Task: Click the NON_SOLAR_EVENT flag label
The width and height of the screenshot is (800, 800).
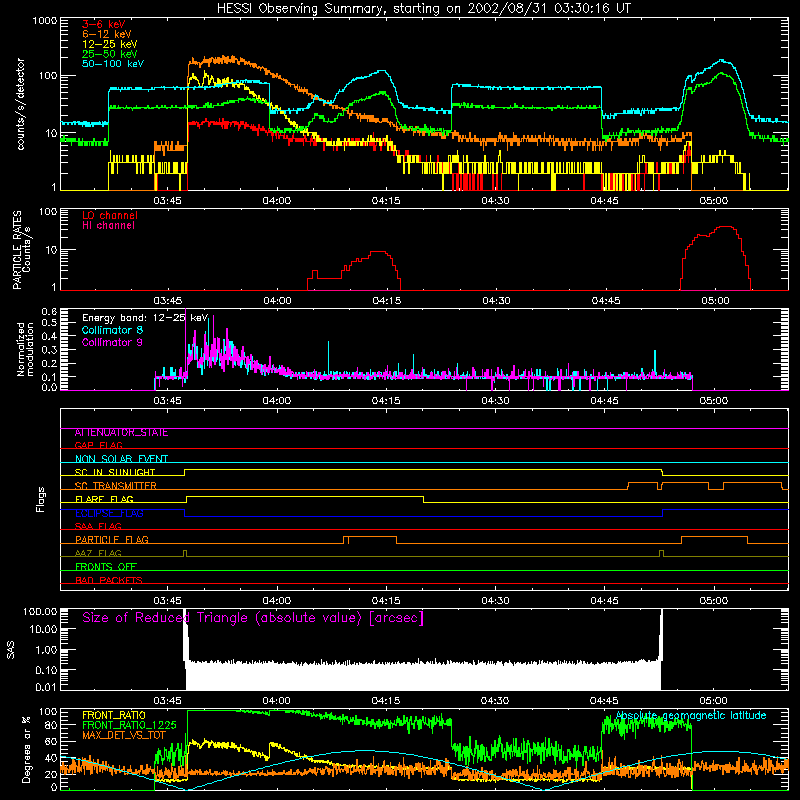Action: click(x=121, y=459)
